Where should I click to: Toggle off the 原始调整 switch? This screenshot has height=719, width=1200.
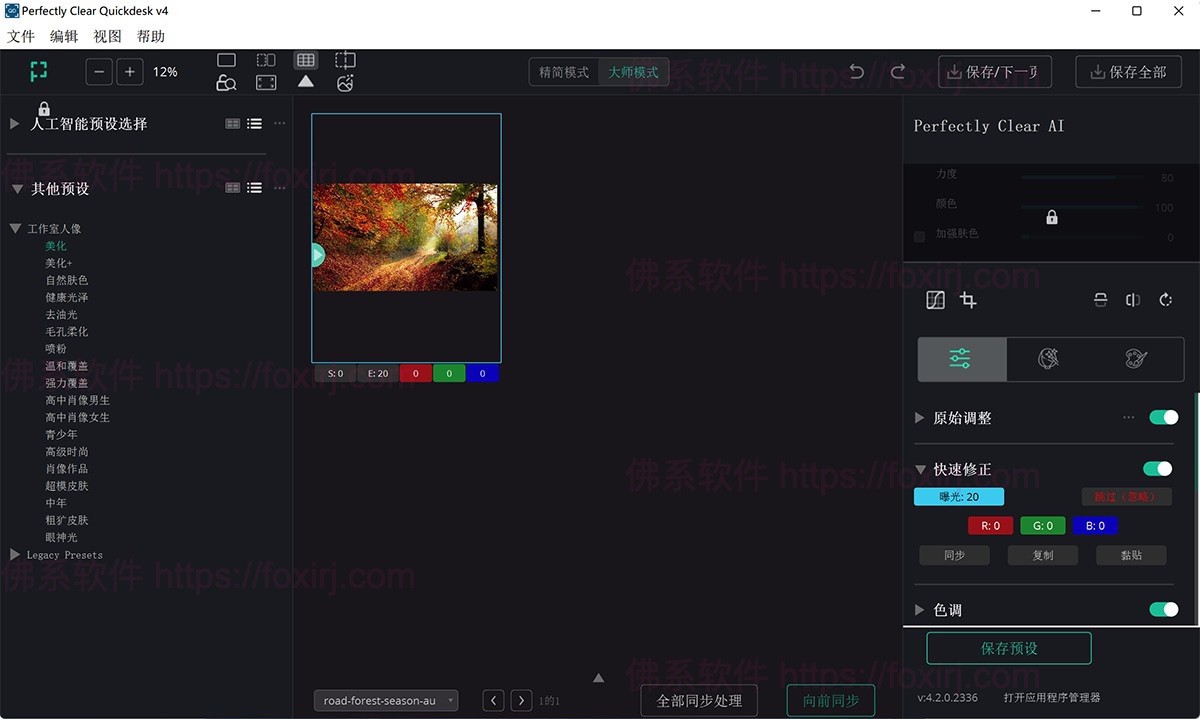[1164, 418]
